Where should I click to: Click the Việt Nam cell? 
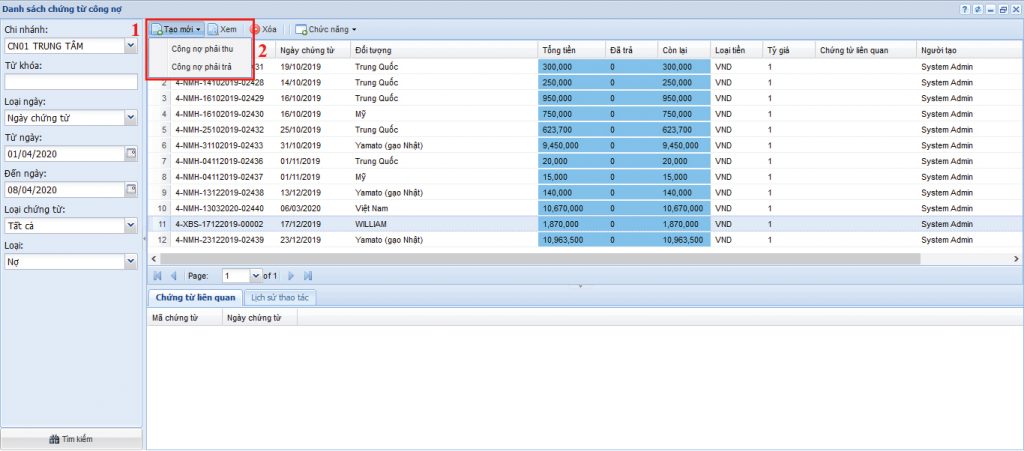pos(443,208)
